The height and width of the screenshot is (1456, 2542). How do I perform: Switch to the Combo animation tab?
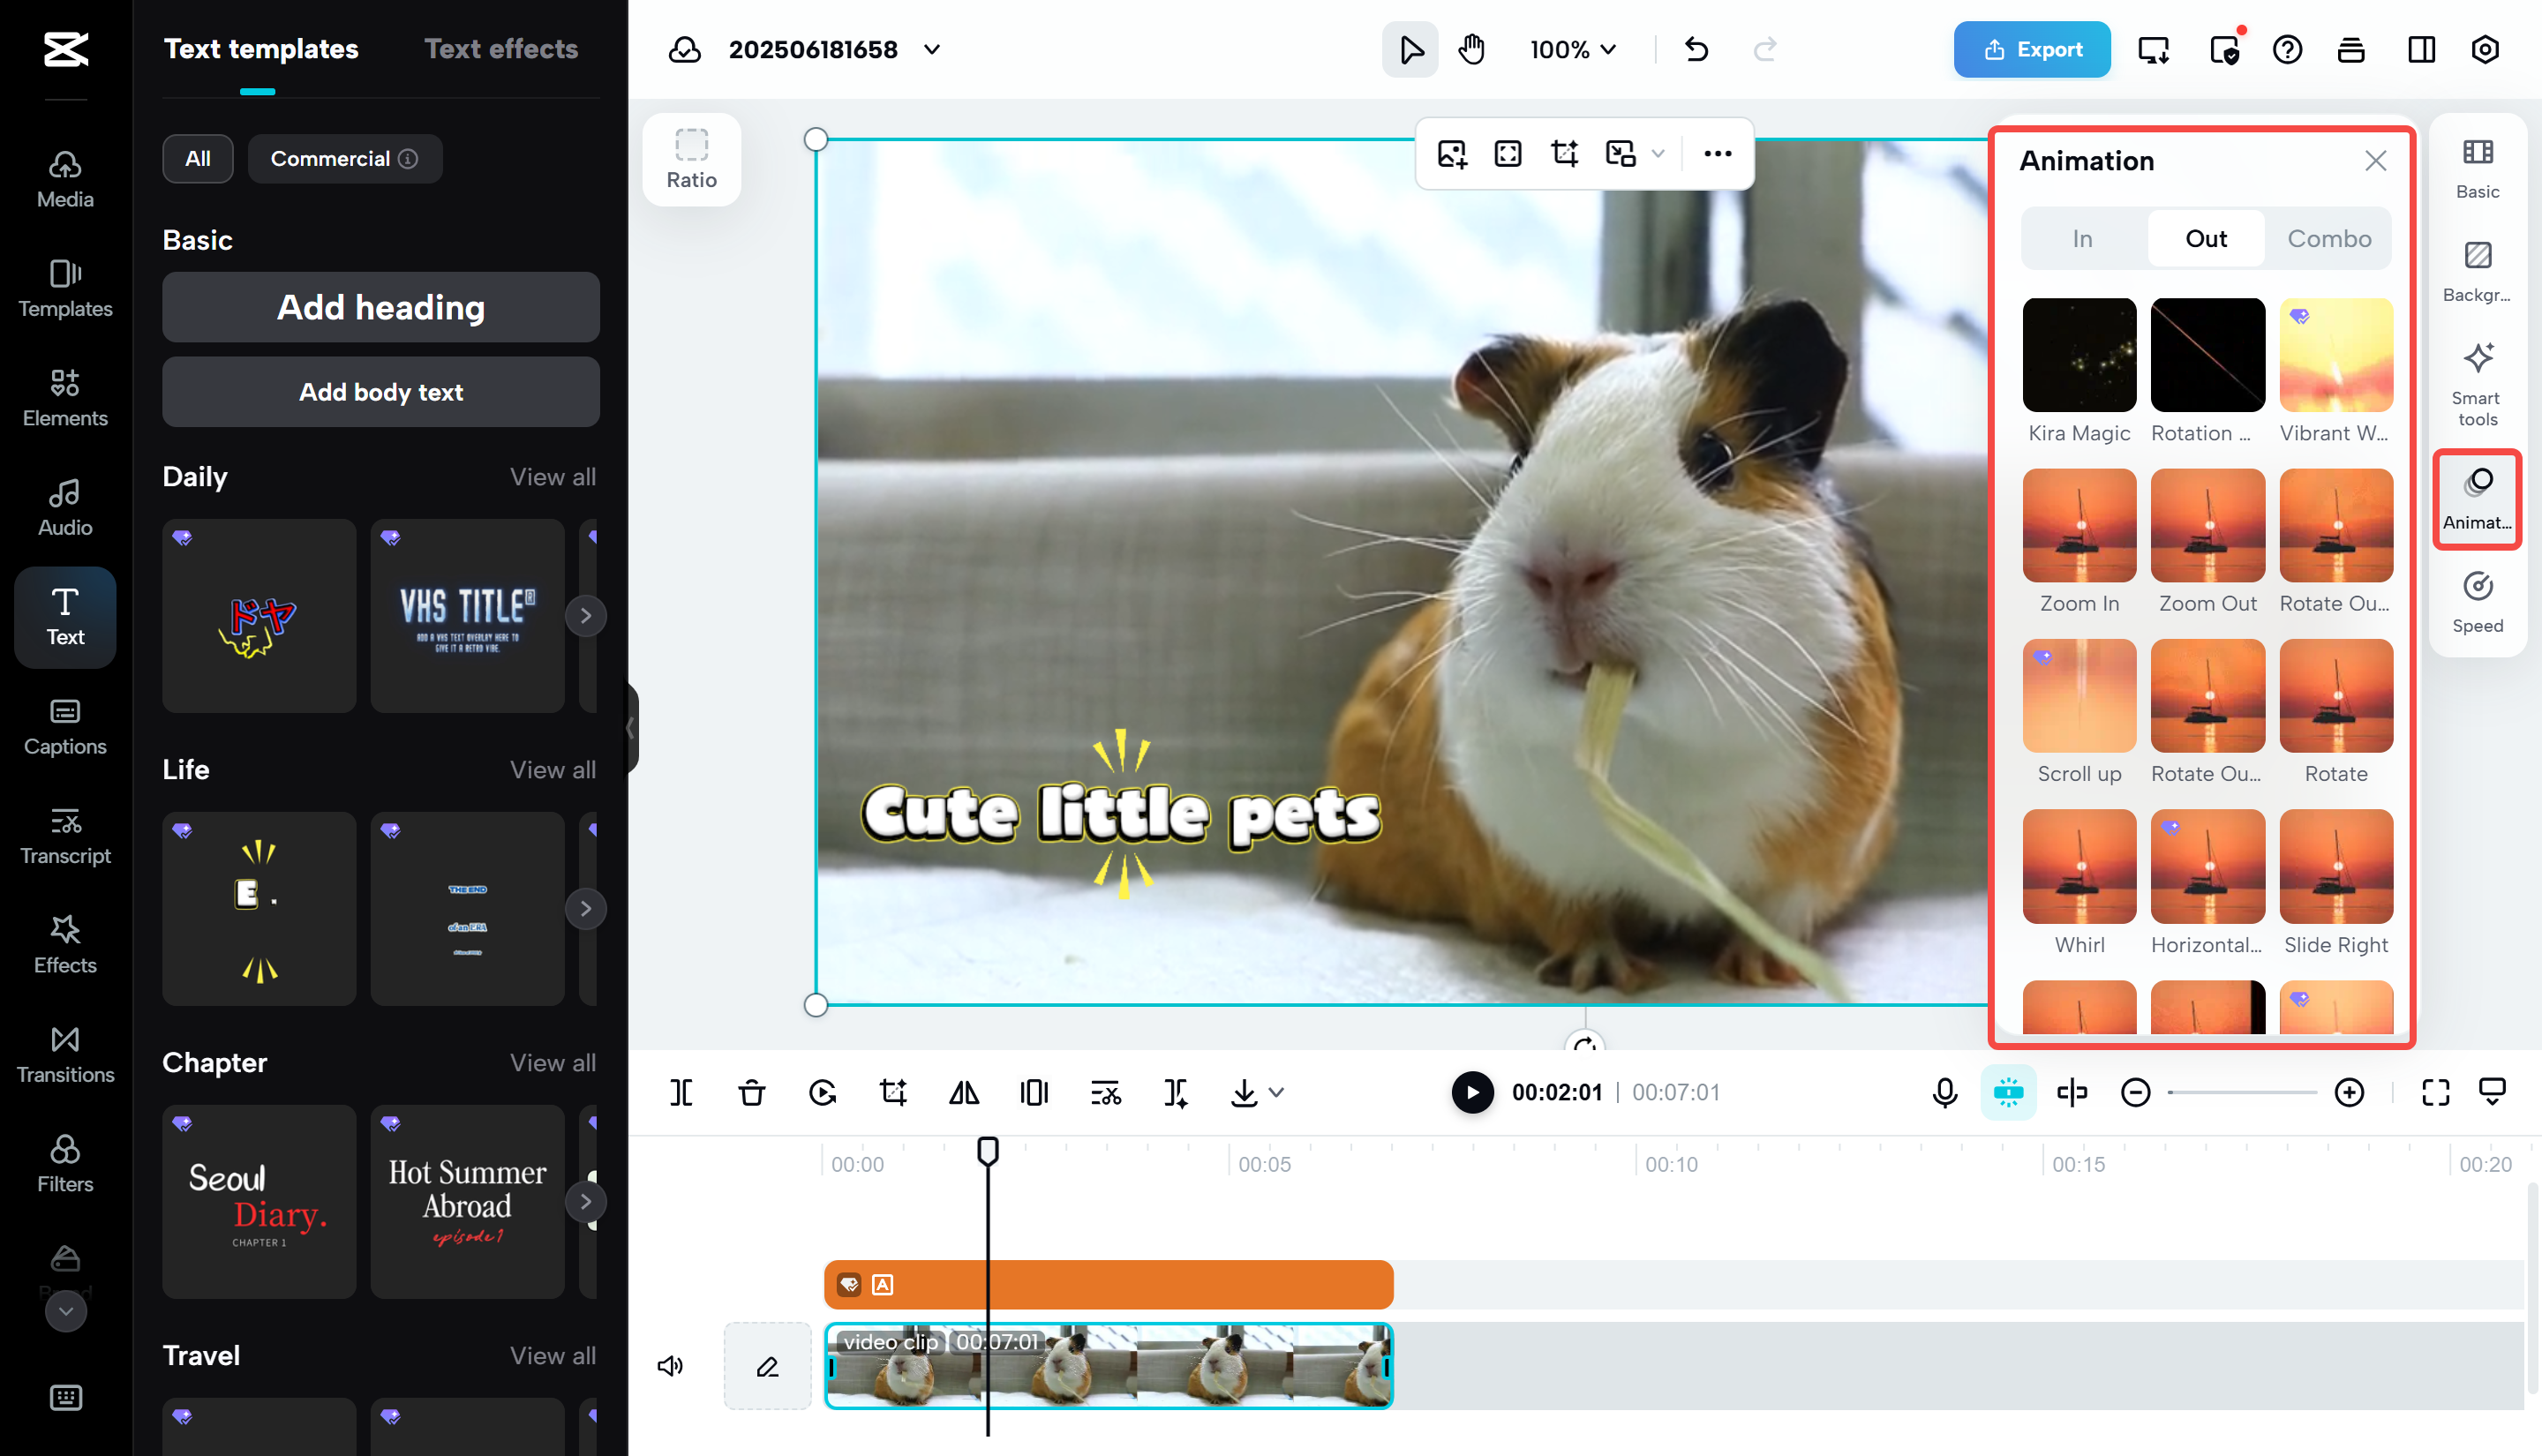2329,238
